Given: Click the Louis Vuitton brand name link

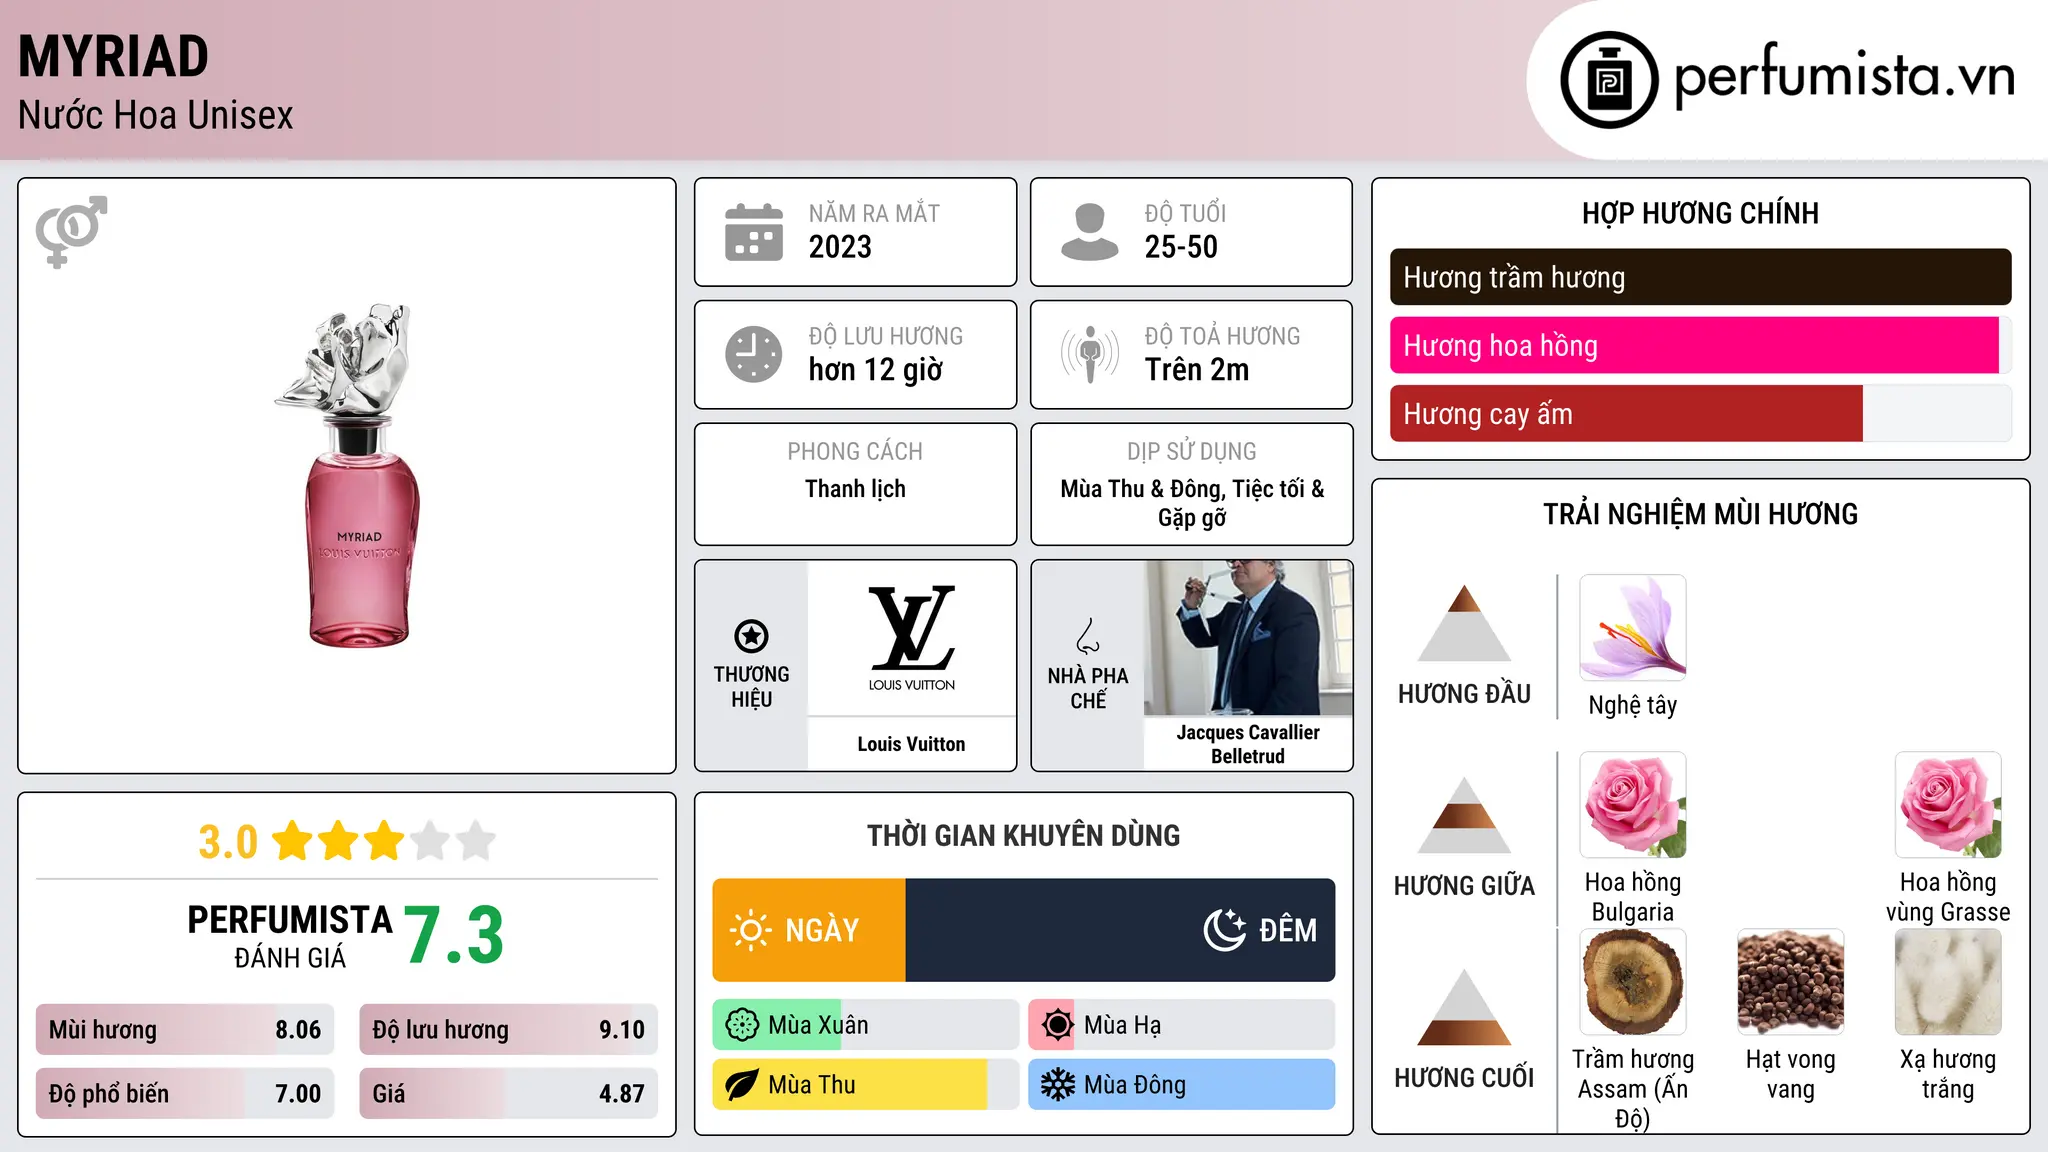Looking at the screenshot, I should click(x=911, y=744).
